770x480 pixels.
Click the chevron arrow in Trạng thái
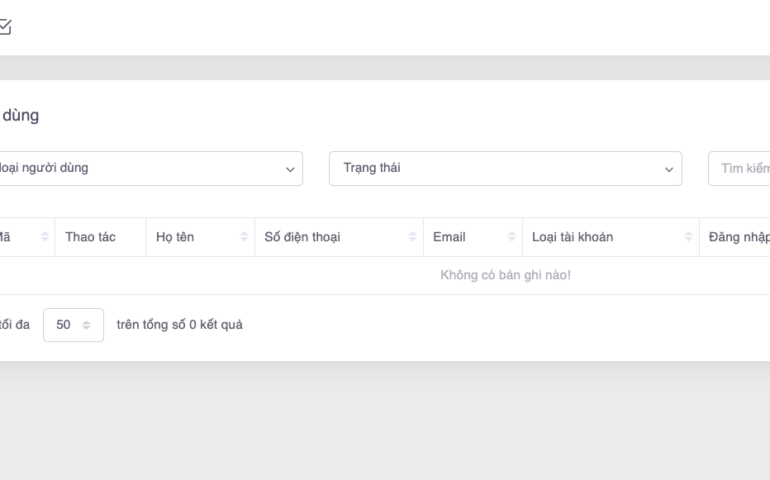669,169
